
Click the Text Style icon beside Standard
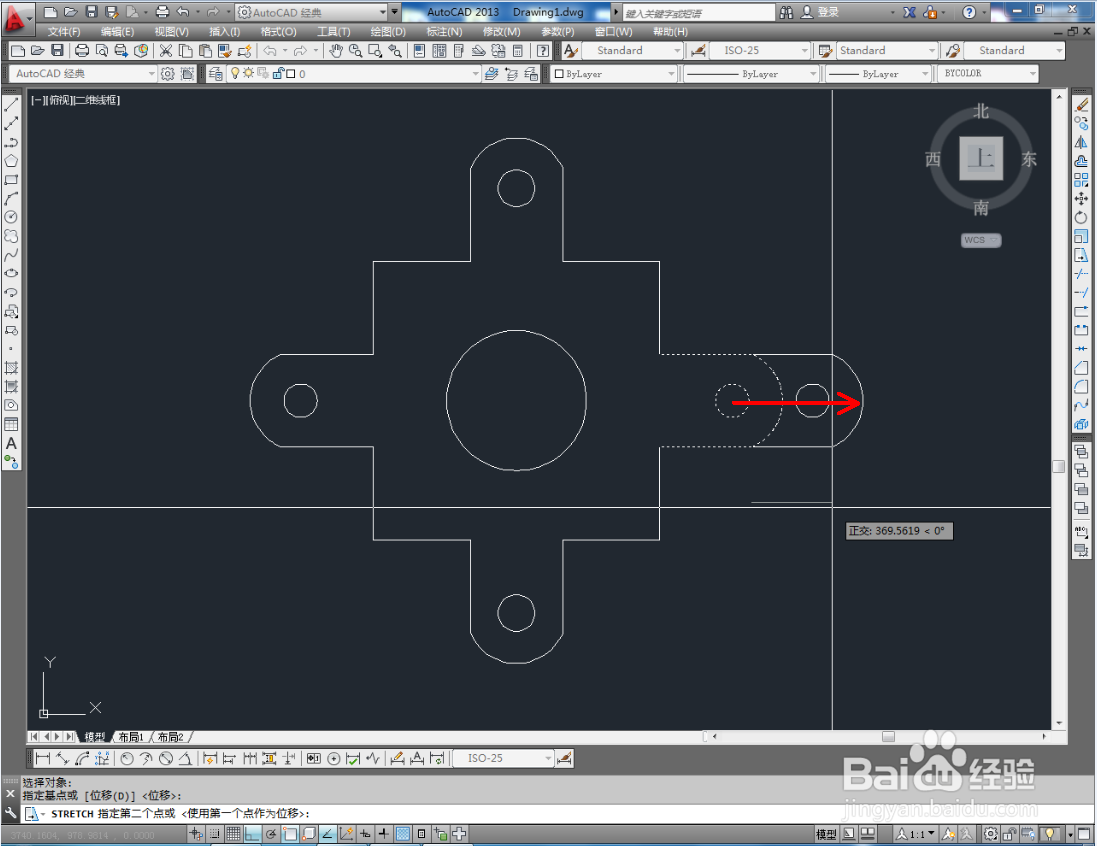[571, 50]
